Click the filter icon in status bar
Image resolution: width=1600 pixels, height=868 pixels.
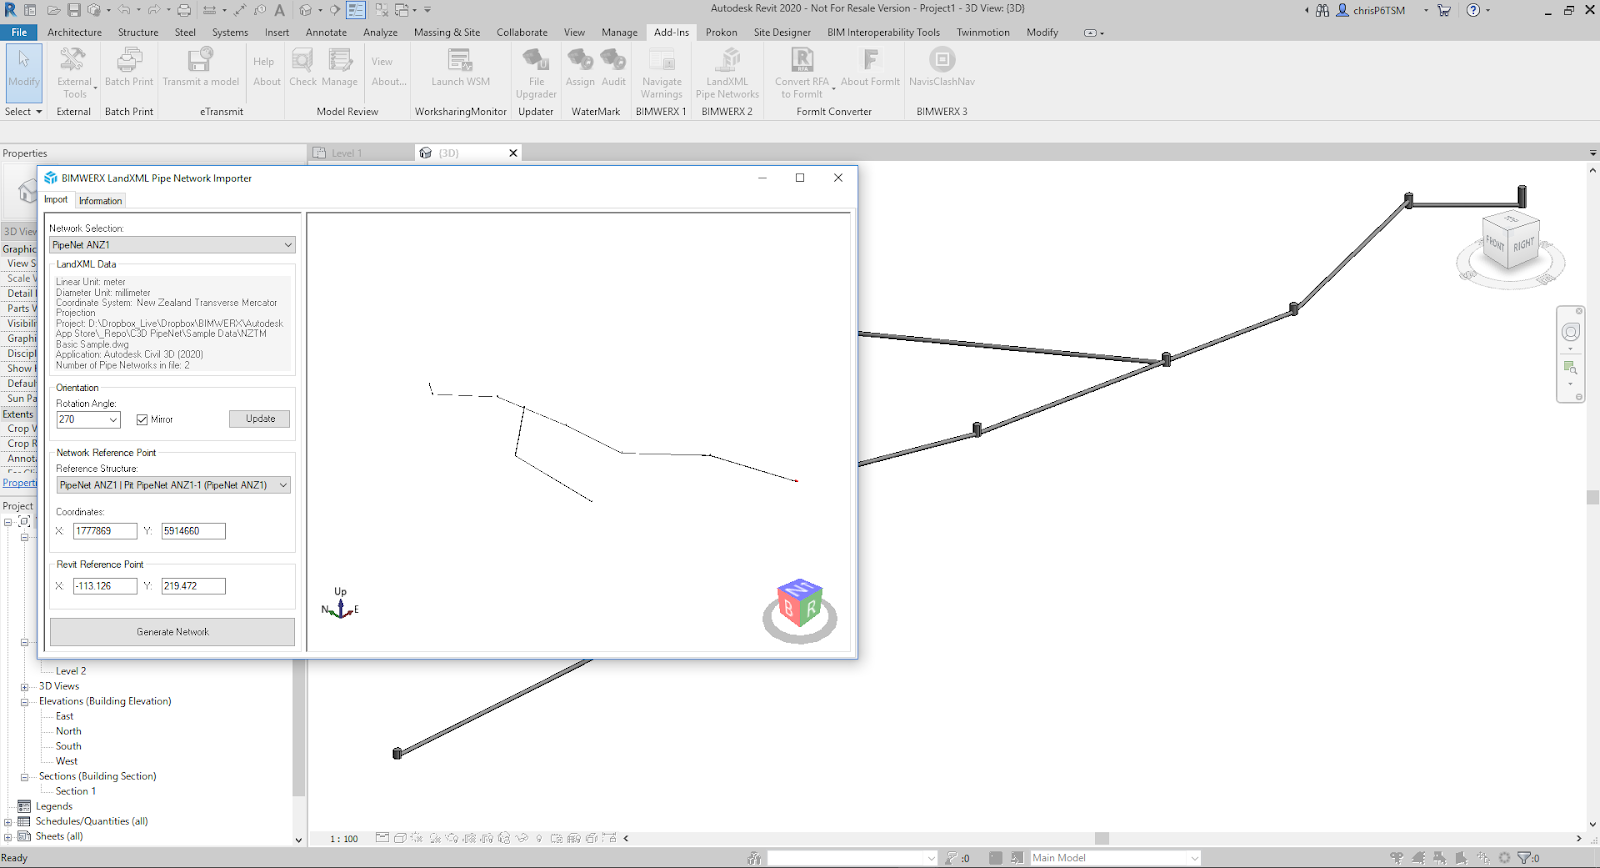1524,858
